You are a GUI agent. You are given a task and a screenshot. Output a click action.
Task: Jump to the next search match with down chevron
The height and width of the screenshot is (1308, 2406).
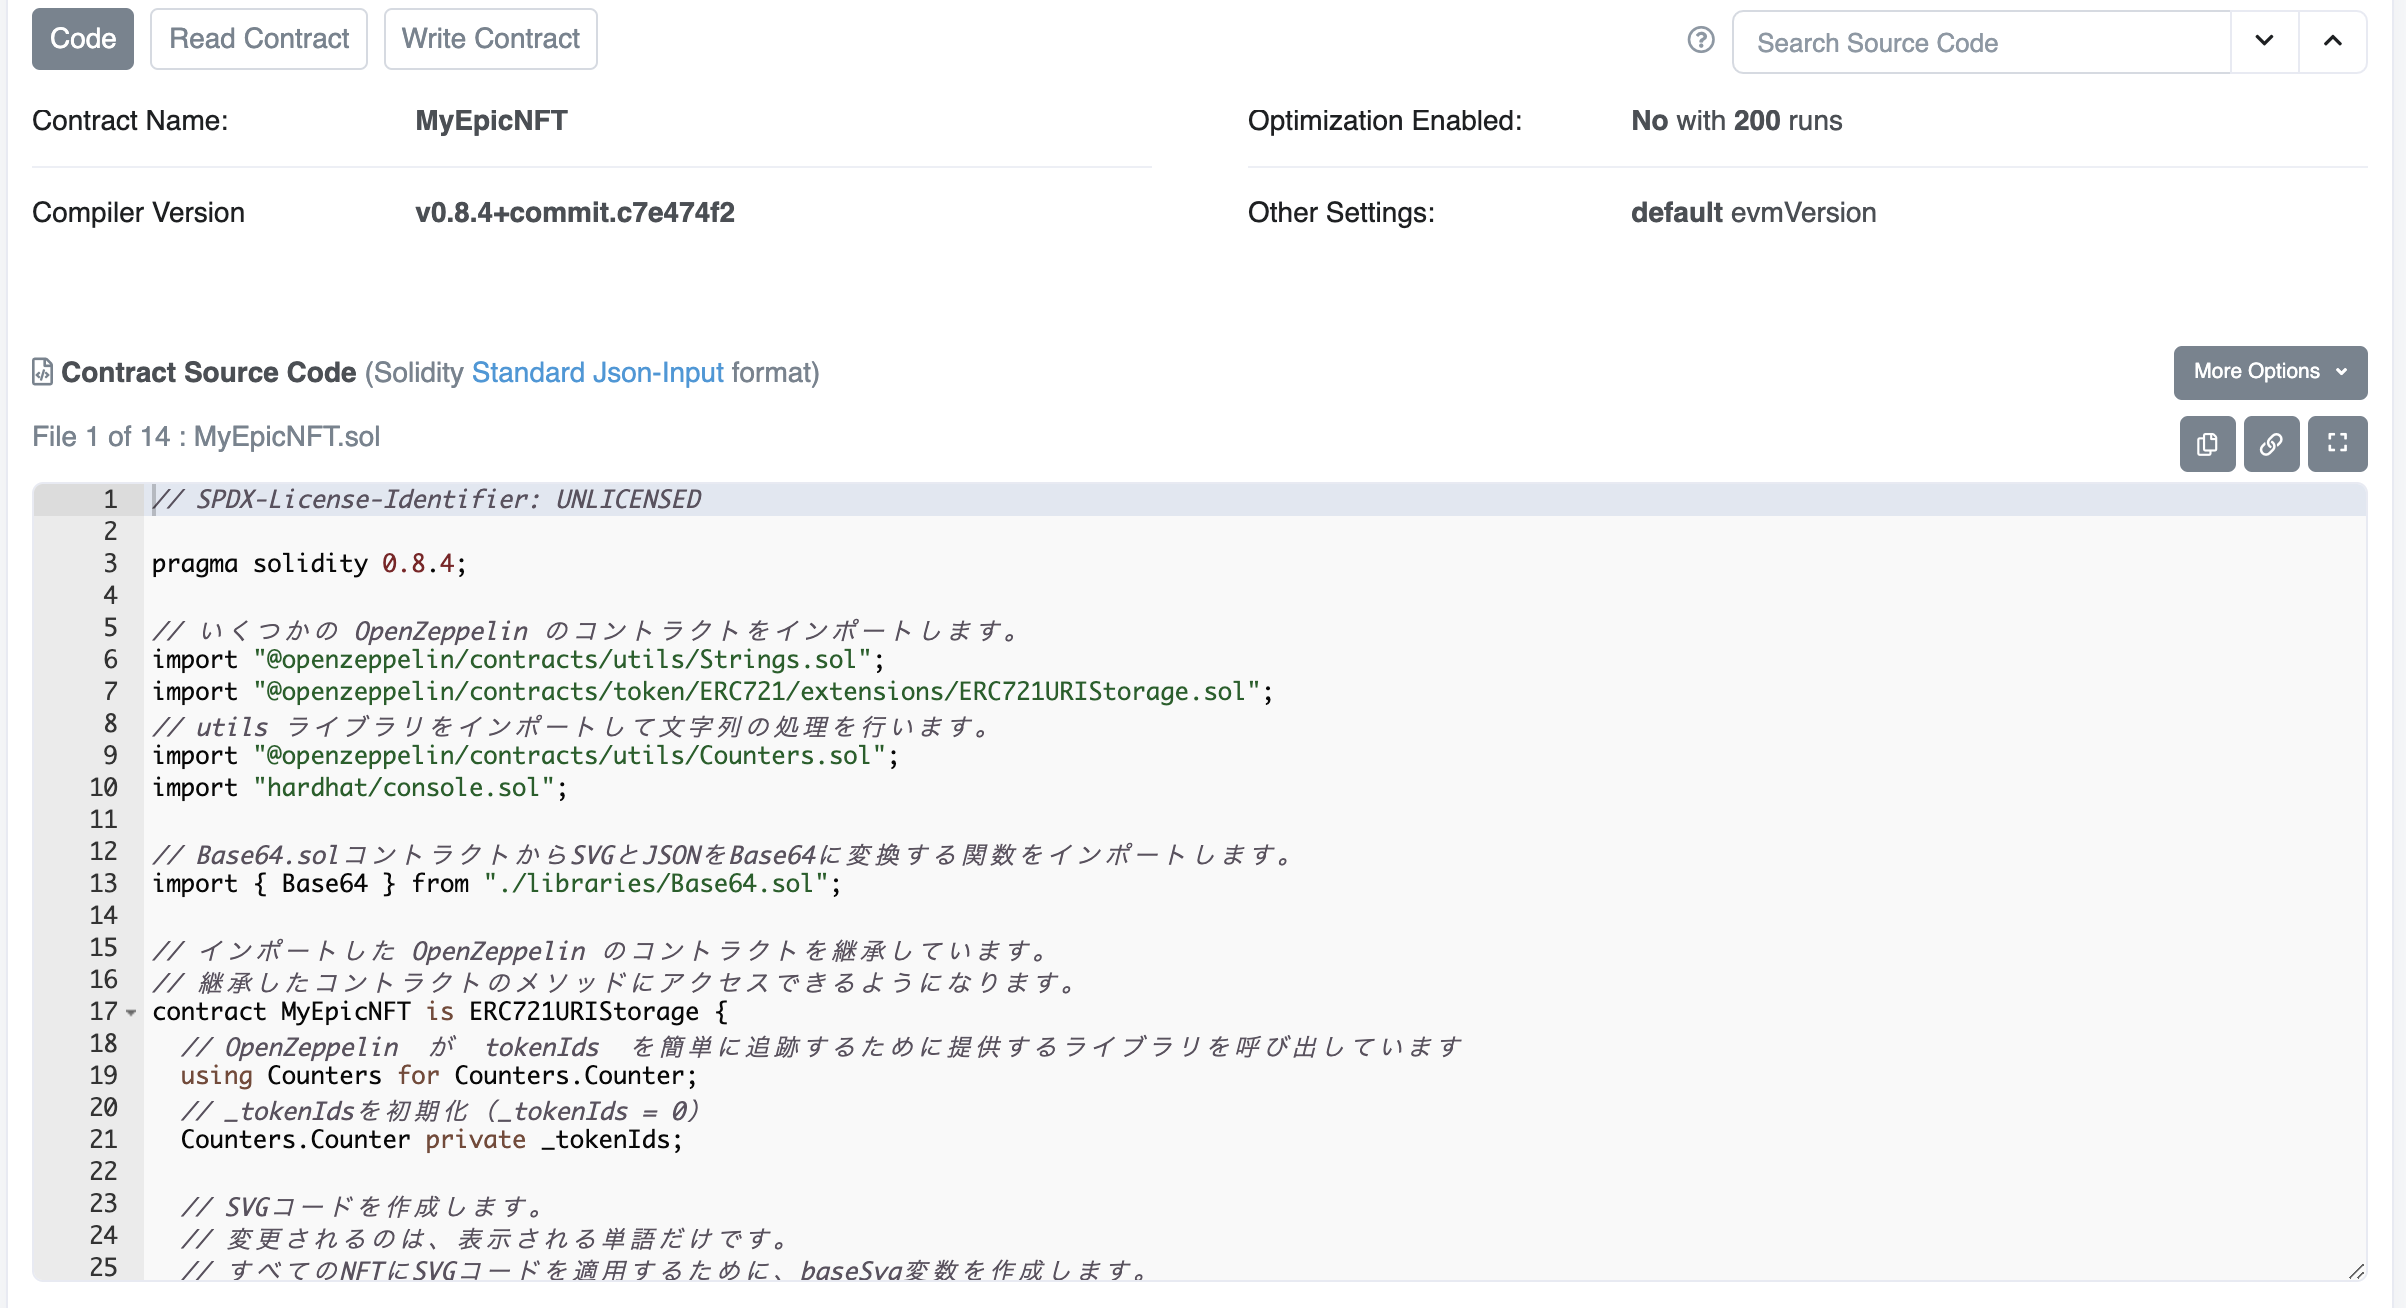pos(2264,41)
